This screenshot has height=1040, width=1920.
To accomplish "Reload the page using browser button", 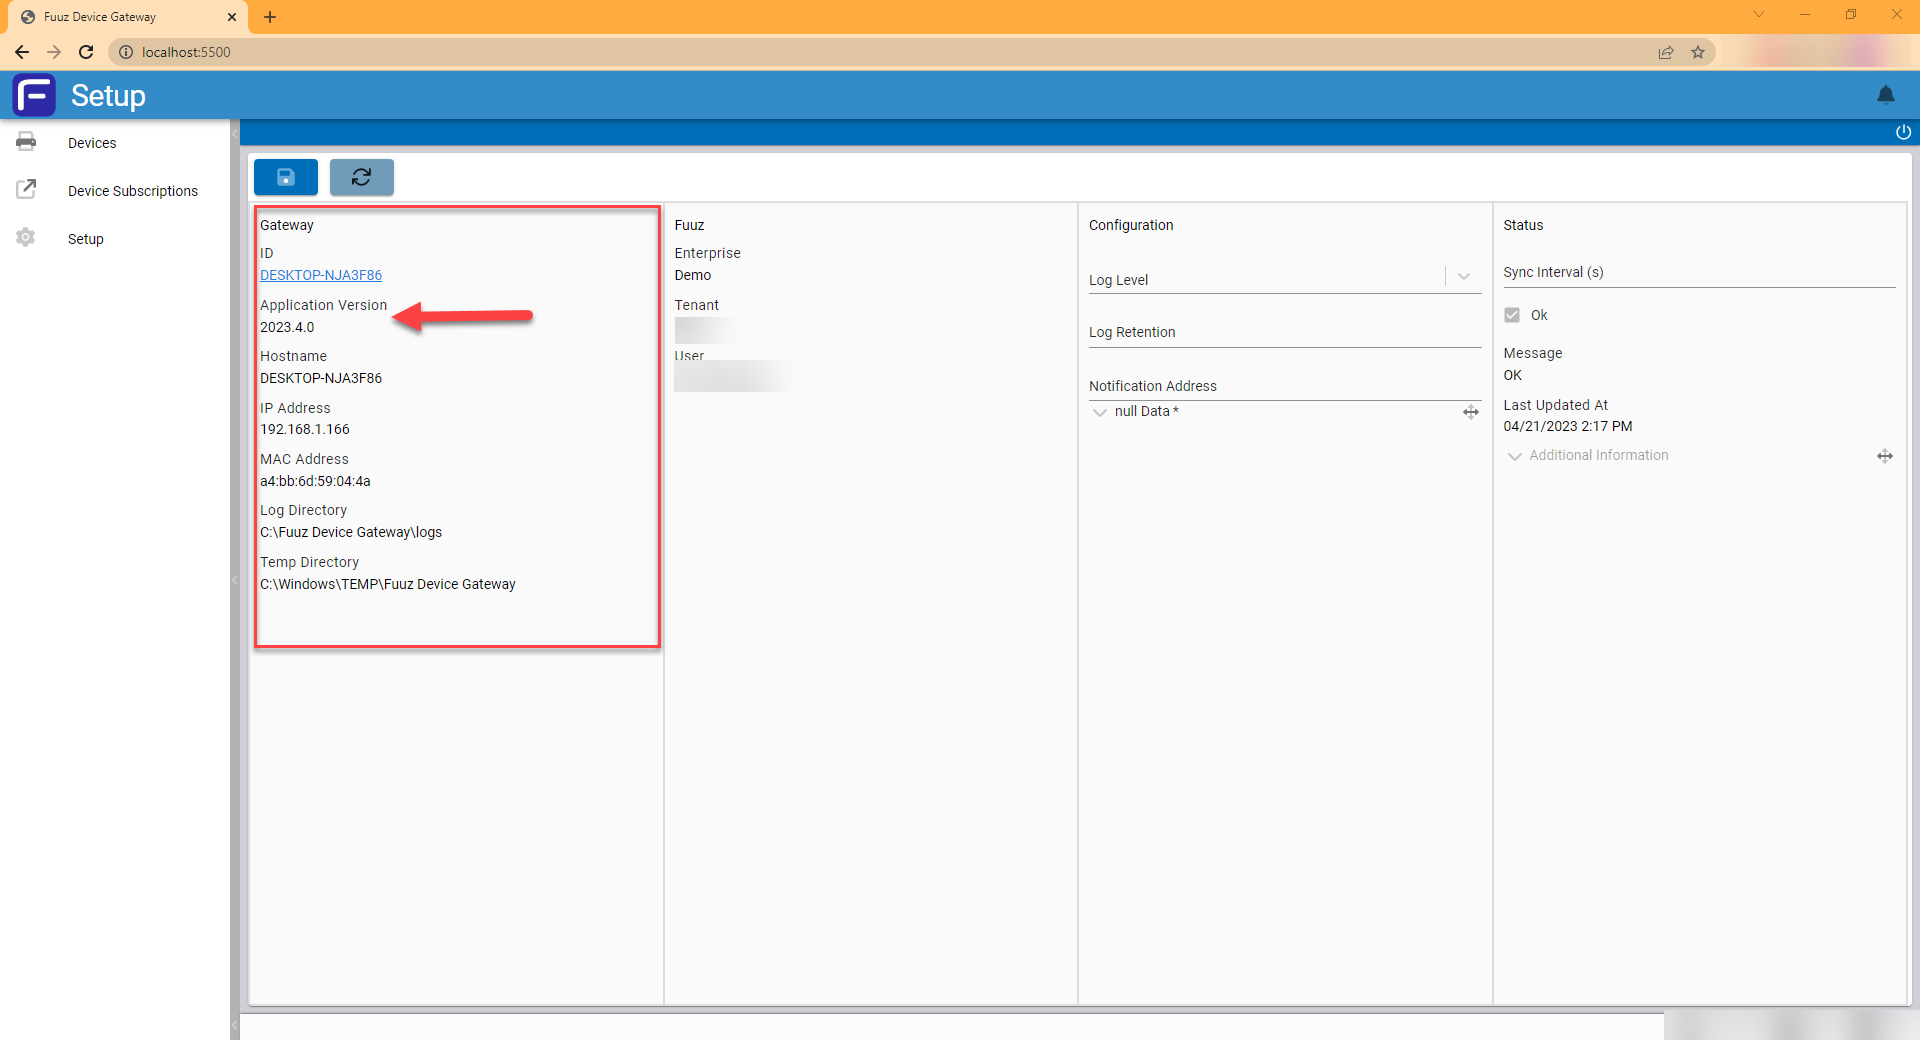I will [86, 52].
